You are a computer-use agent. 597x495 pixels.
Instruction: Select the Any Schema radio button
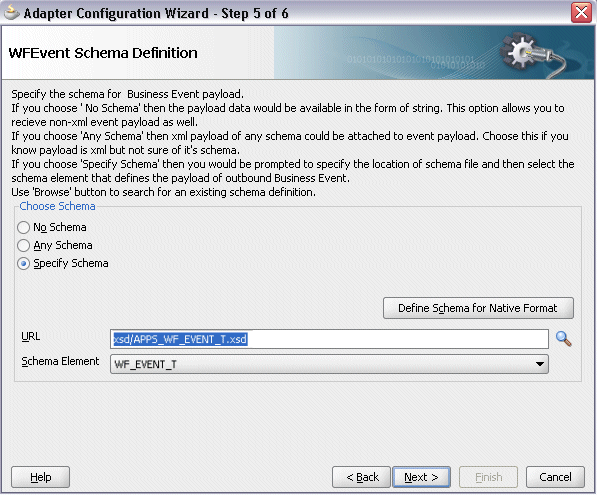tap(24, 245)
